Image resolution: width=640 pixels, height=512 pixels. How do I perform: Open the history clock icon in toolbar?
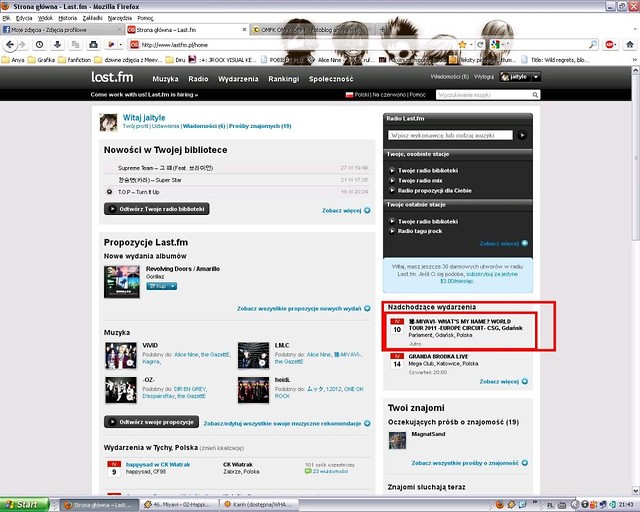(x=40, y=45)
